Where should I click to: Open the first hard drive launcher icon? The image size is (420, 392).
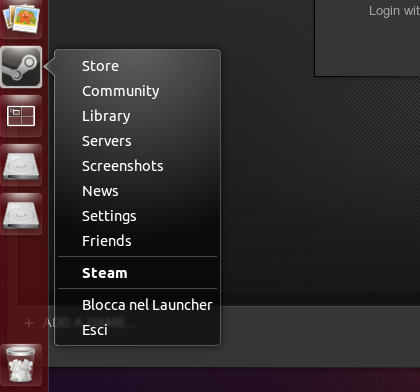(21, 165)
